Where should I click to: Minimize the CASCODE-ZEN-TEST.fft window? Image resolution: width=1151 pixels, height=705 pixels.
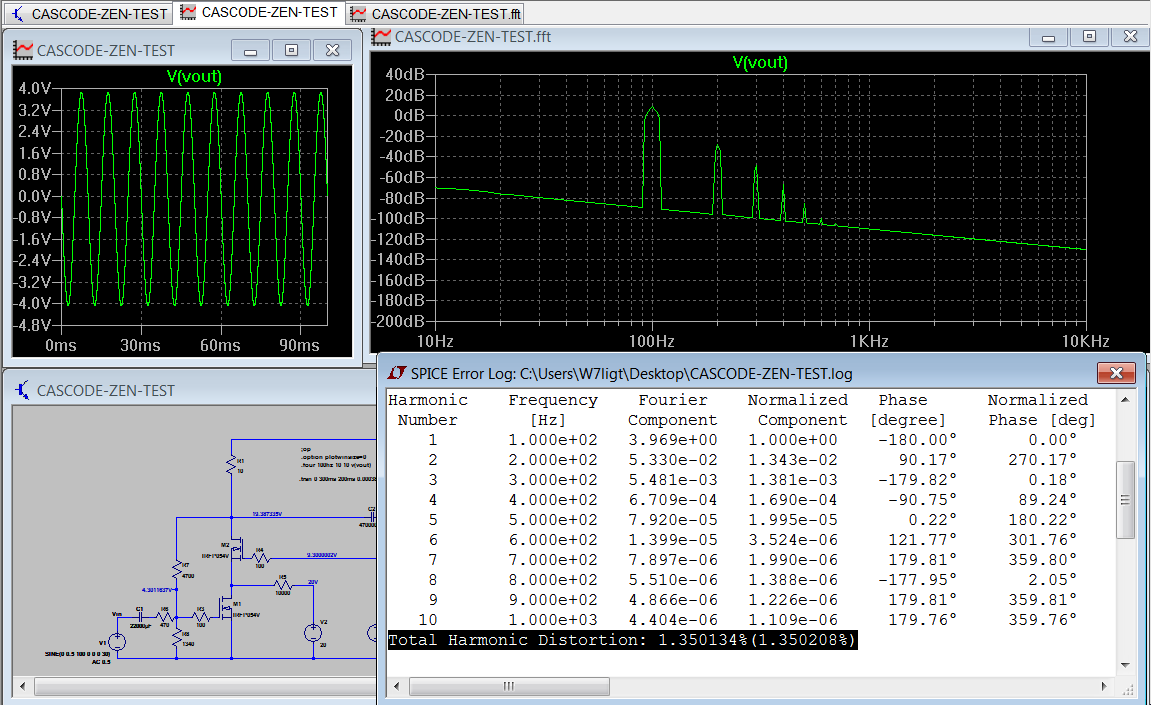point(1048,37)
